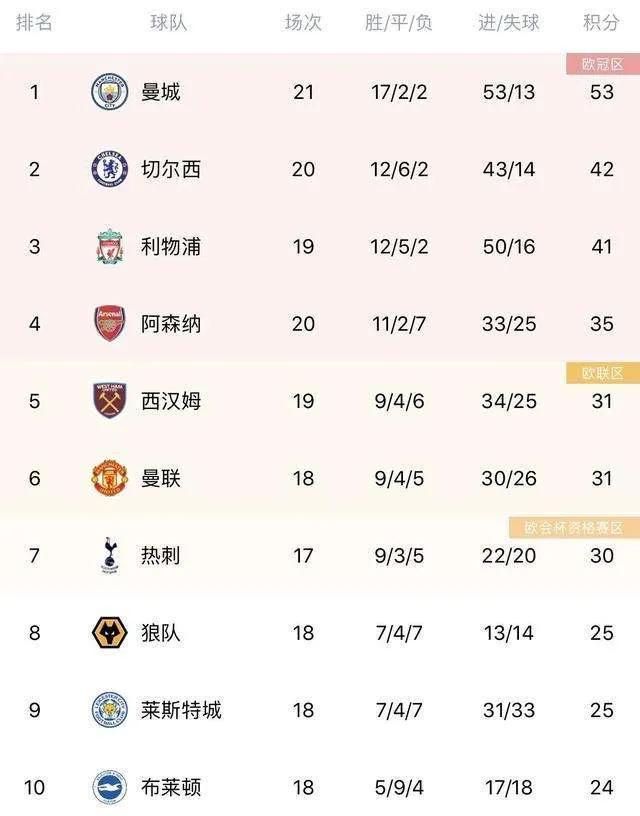Click the Wolves club crest

click(x=109, y=633)
